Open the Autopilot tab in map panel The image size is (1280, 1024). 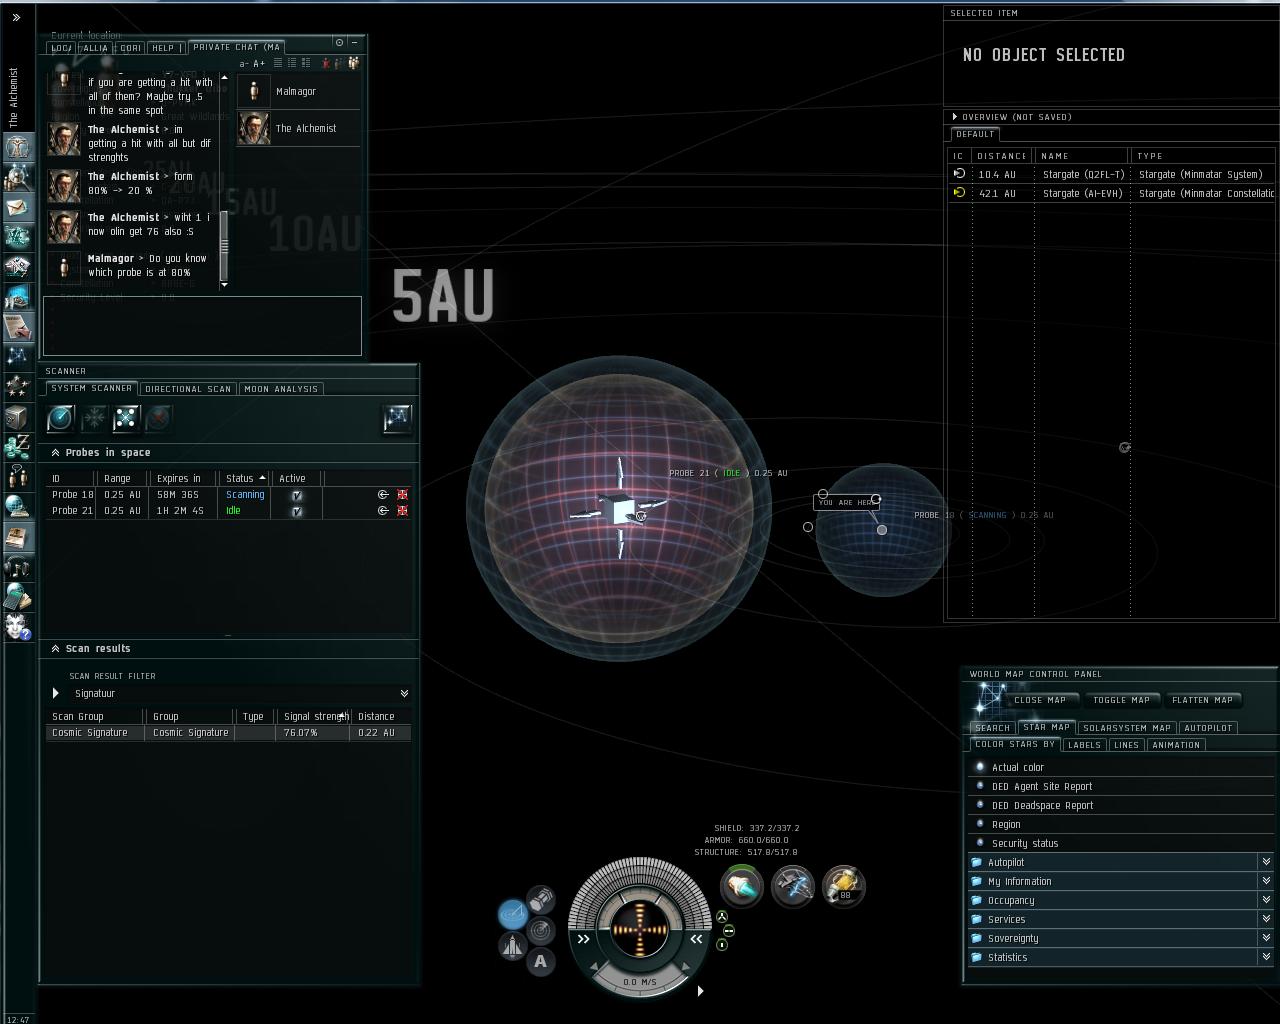click(1208, 728)
